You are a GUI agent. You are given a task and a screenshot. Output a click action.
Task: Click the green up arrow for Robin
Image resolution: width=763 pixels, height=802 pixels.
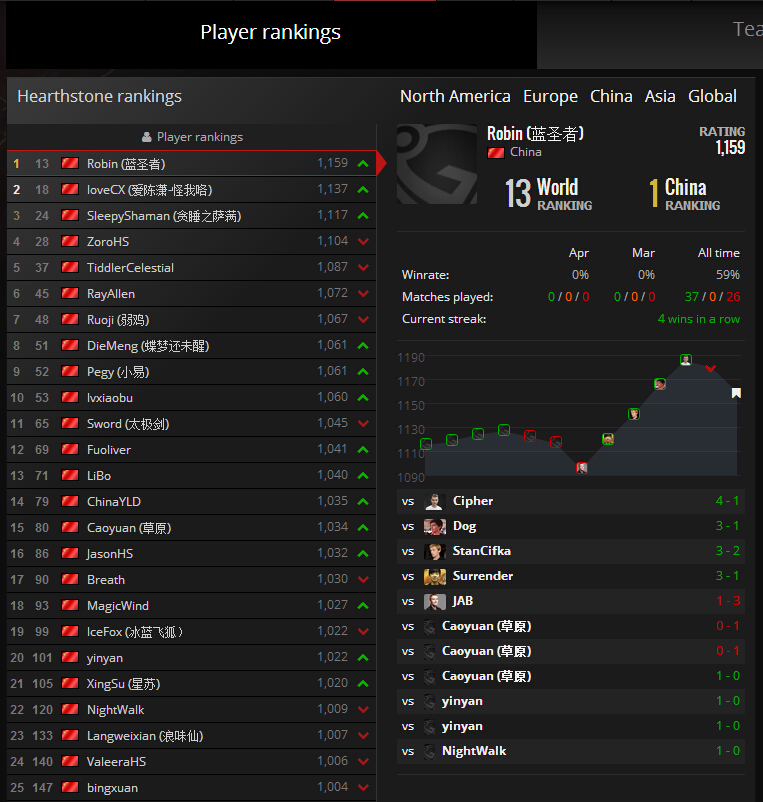[x=363, y=164]
